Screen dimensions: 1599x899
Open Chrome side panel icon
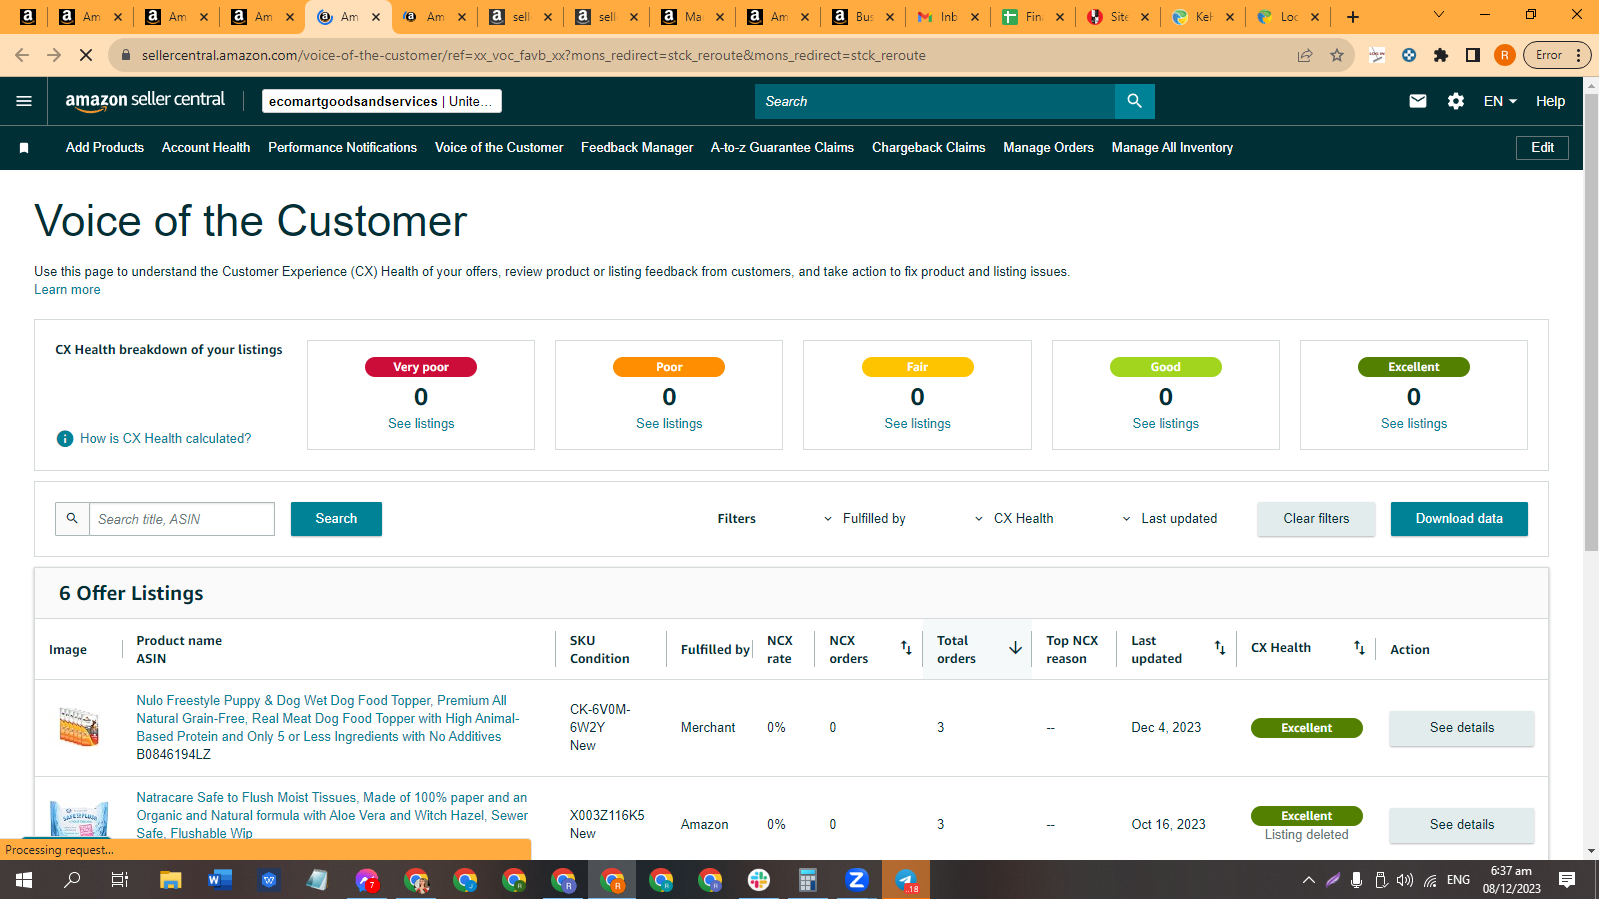[x=1473, y=55]
